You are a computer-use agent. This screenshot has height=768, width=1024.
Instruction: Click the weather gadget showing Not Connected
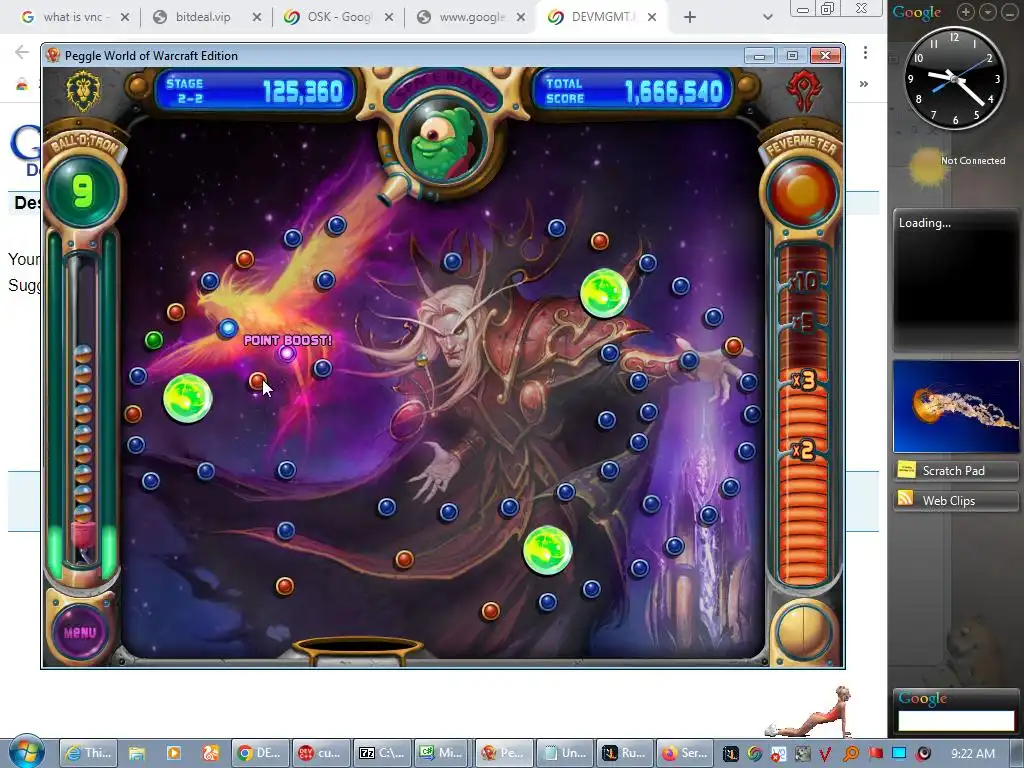[955, 165]
